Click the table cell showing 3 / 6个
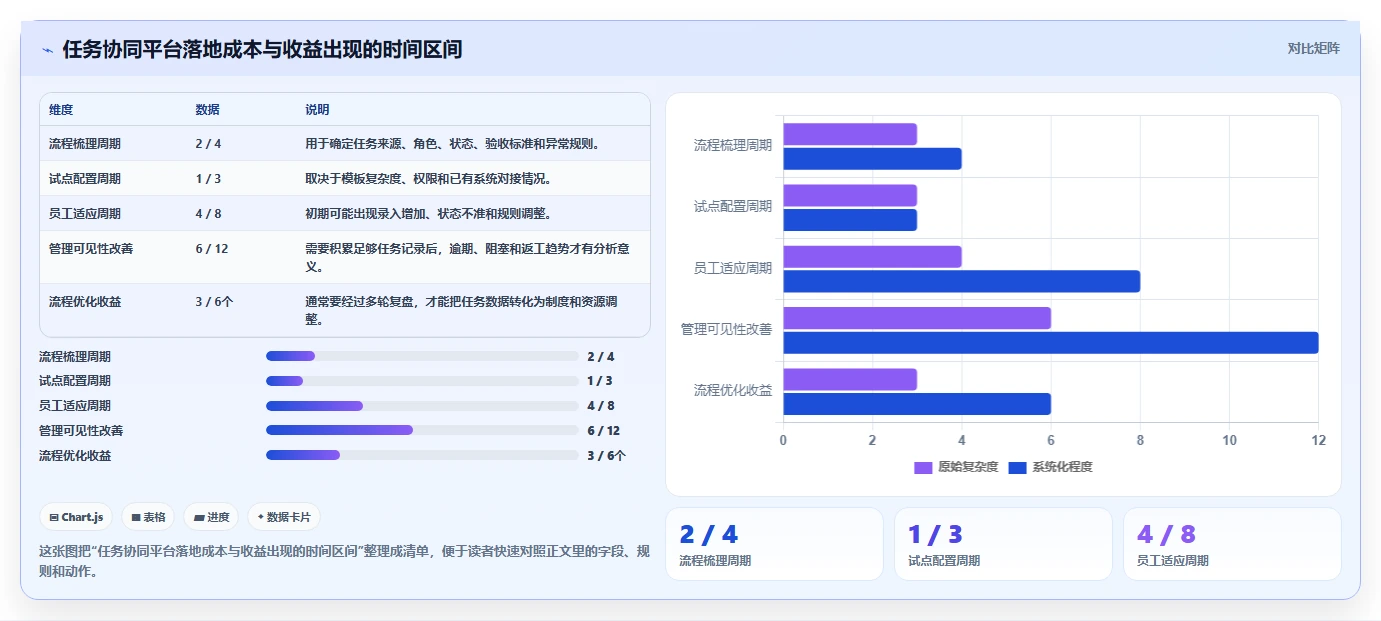 [215, 302]
